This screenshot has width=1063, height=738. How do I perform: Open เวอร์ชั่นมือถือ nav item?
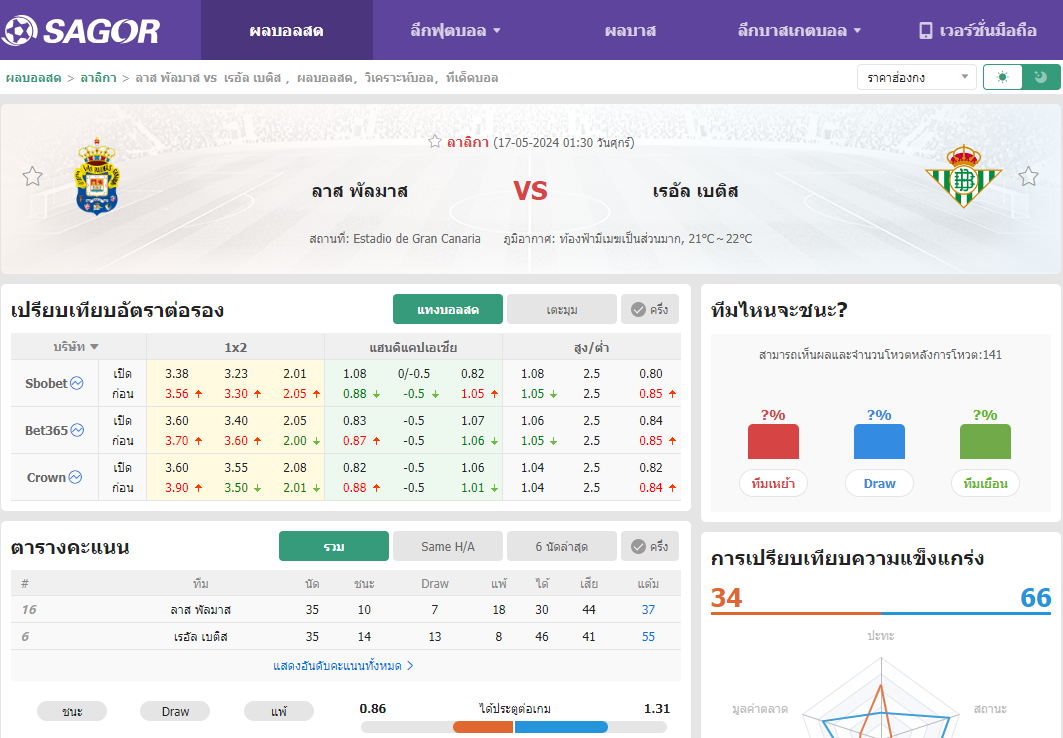pos(978,31)
